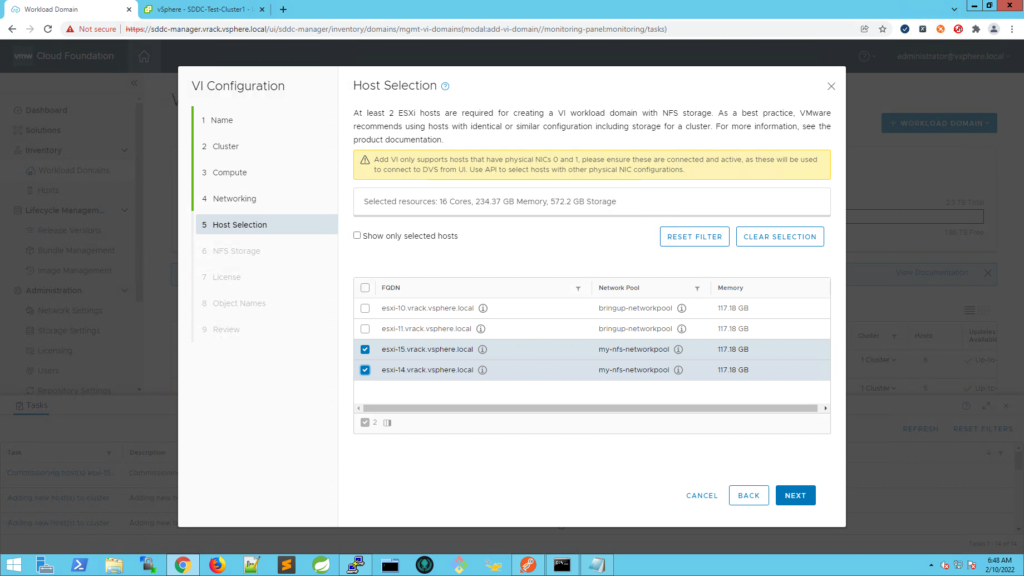Open administrator@vsphere.local user dropdown
Image resolution: width=1024 pixels, height=576 pixels.
[953, 56]
